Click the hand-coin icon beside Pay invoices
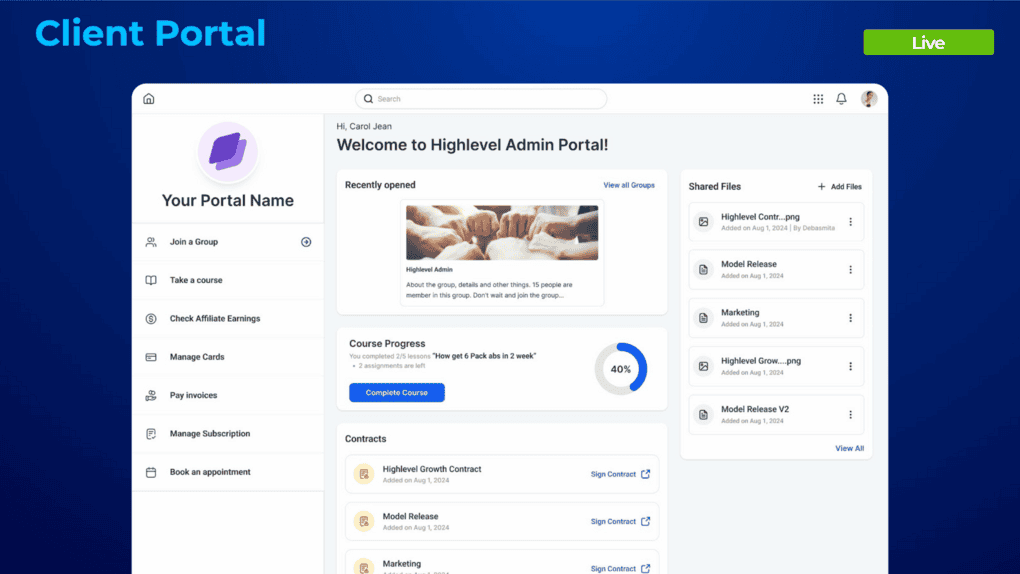 [x=151, y=396]
